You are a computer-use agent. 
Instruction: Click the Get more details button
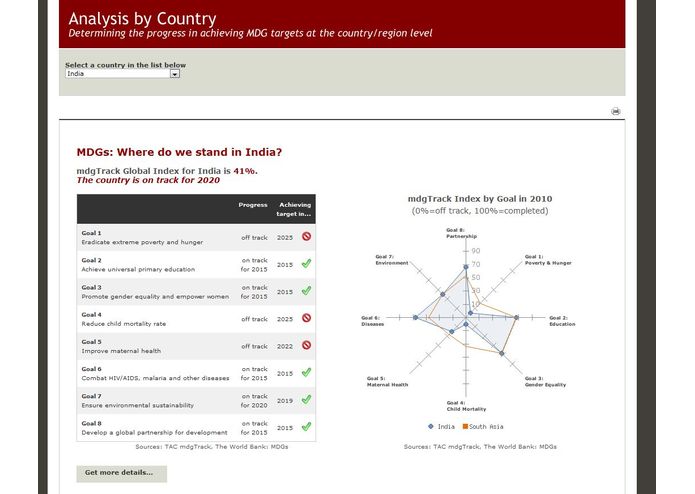tap(121, 473)
